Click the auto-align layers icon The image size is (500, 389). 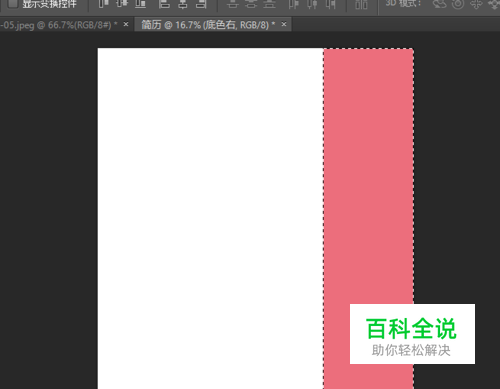click(361, 4)
